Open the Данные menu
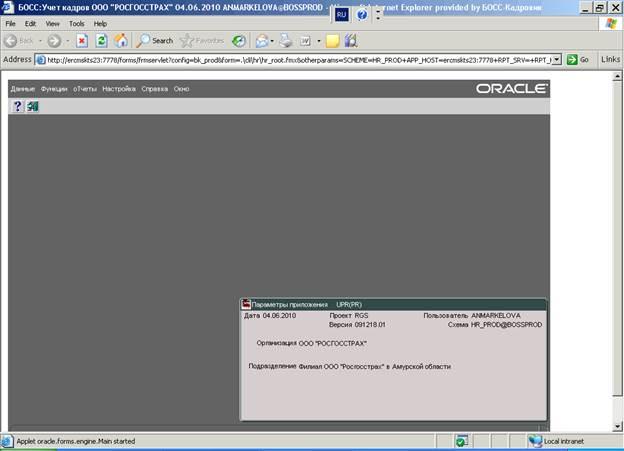Image resolution: width=624 pixels, height=451 pixels. (22, 89)
